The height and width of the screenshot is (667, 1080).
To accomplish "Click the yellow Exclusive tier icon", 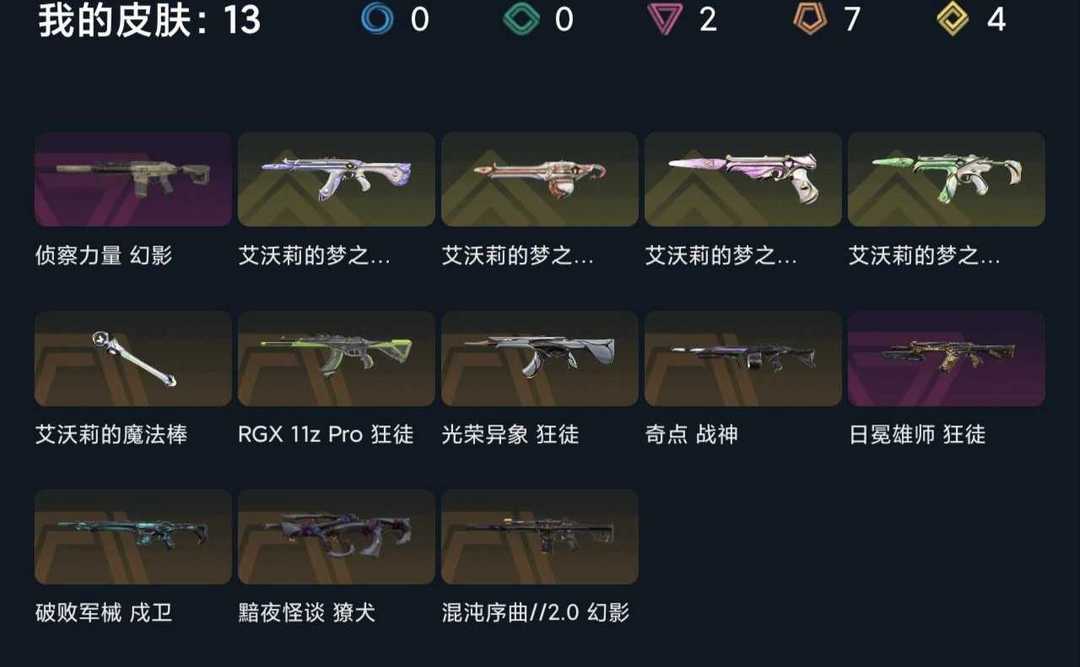I will click(x=953, y=19).
